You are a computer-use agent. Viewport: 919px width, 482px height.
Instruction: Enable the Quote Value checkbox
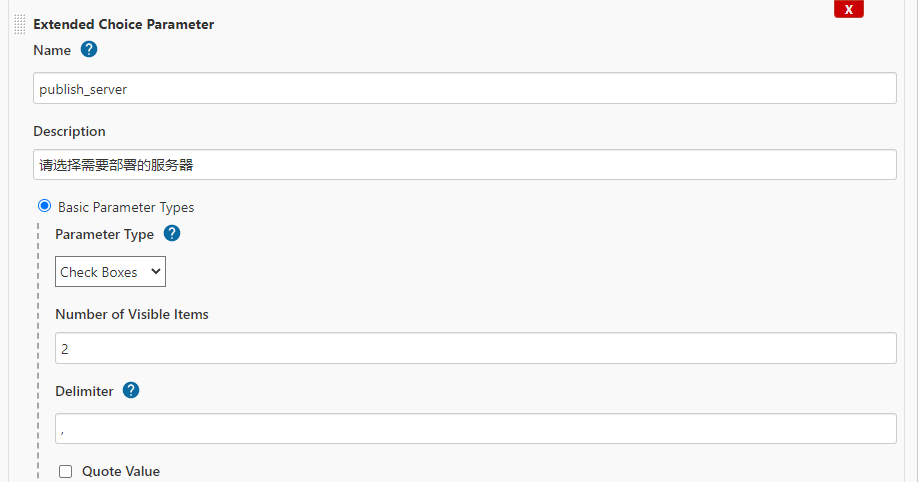66,471
